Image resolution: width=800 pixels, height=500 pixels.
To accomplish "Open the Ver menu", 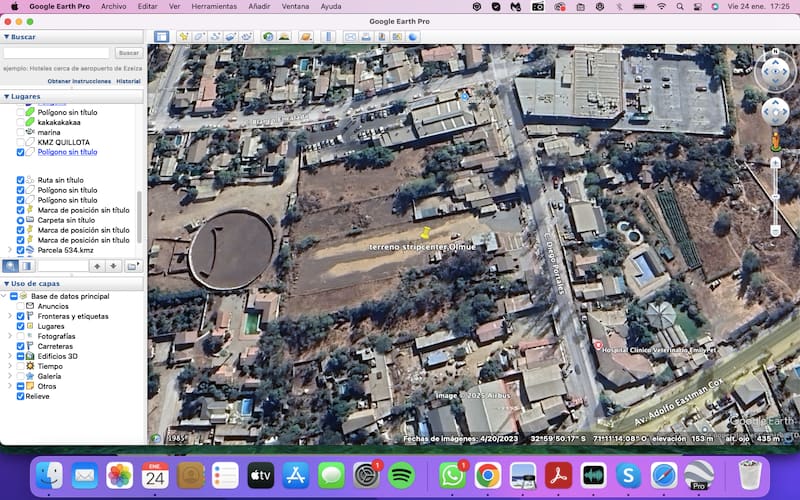I will pos(174,6).
